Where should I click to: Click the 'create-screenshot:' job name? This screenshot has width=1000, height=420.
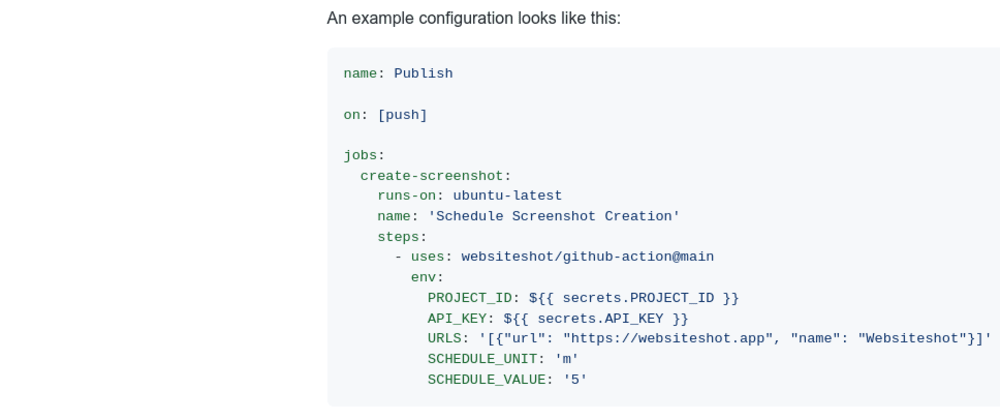click(436, 176)
